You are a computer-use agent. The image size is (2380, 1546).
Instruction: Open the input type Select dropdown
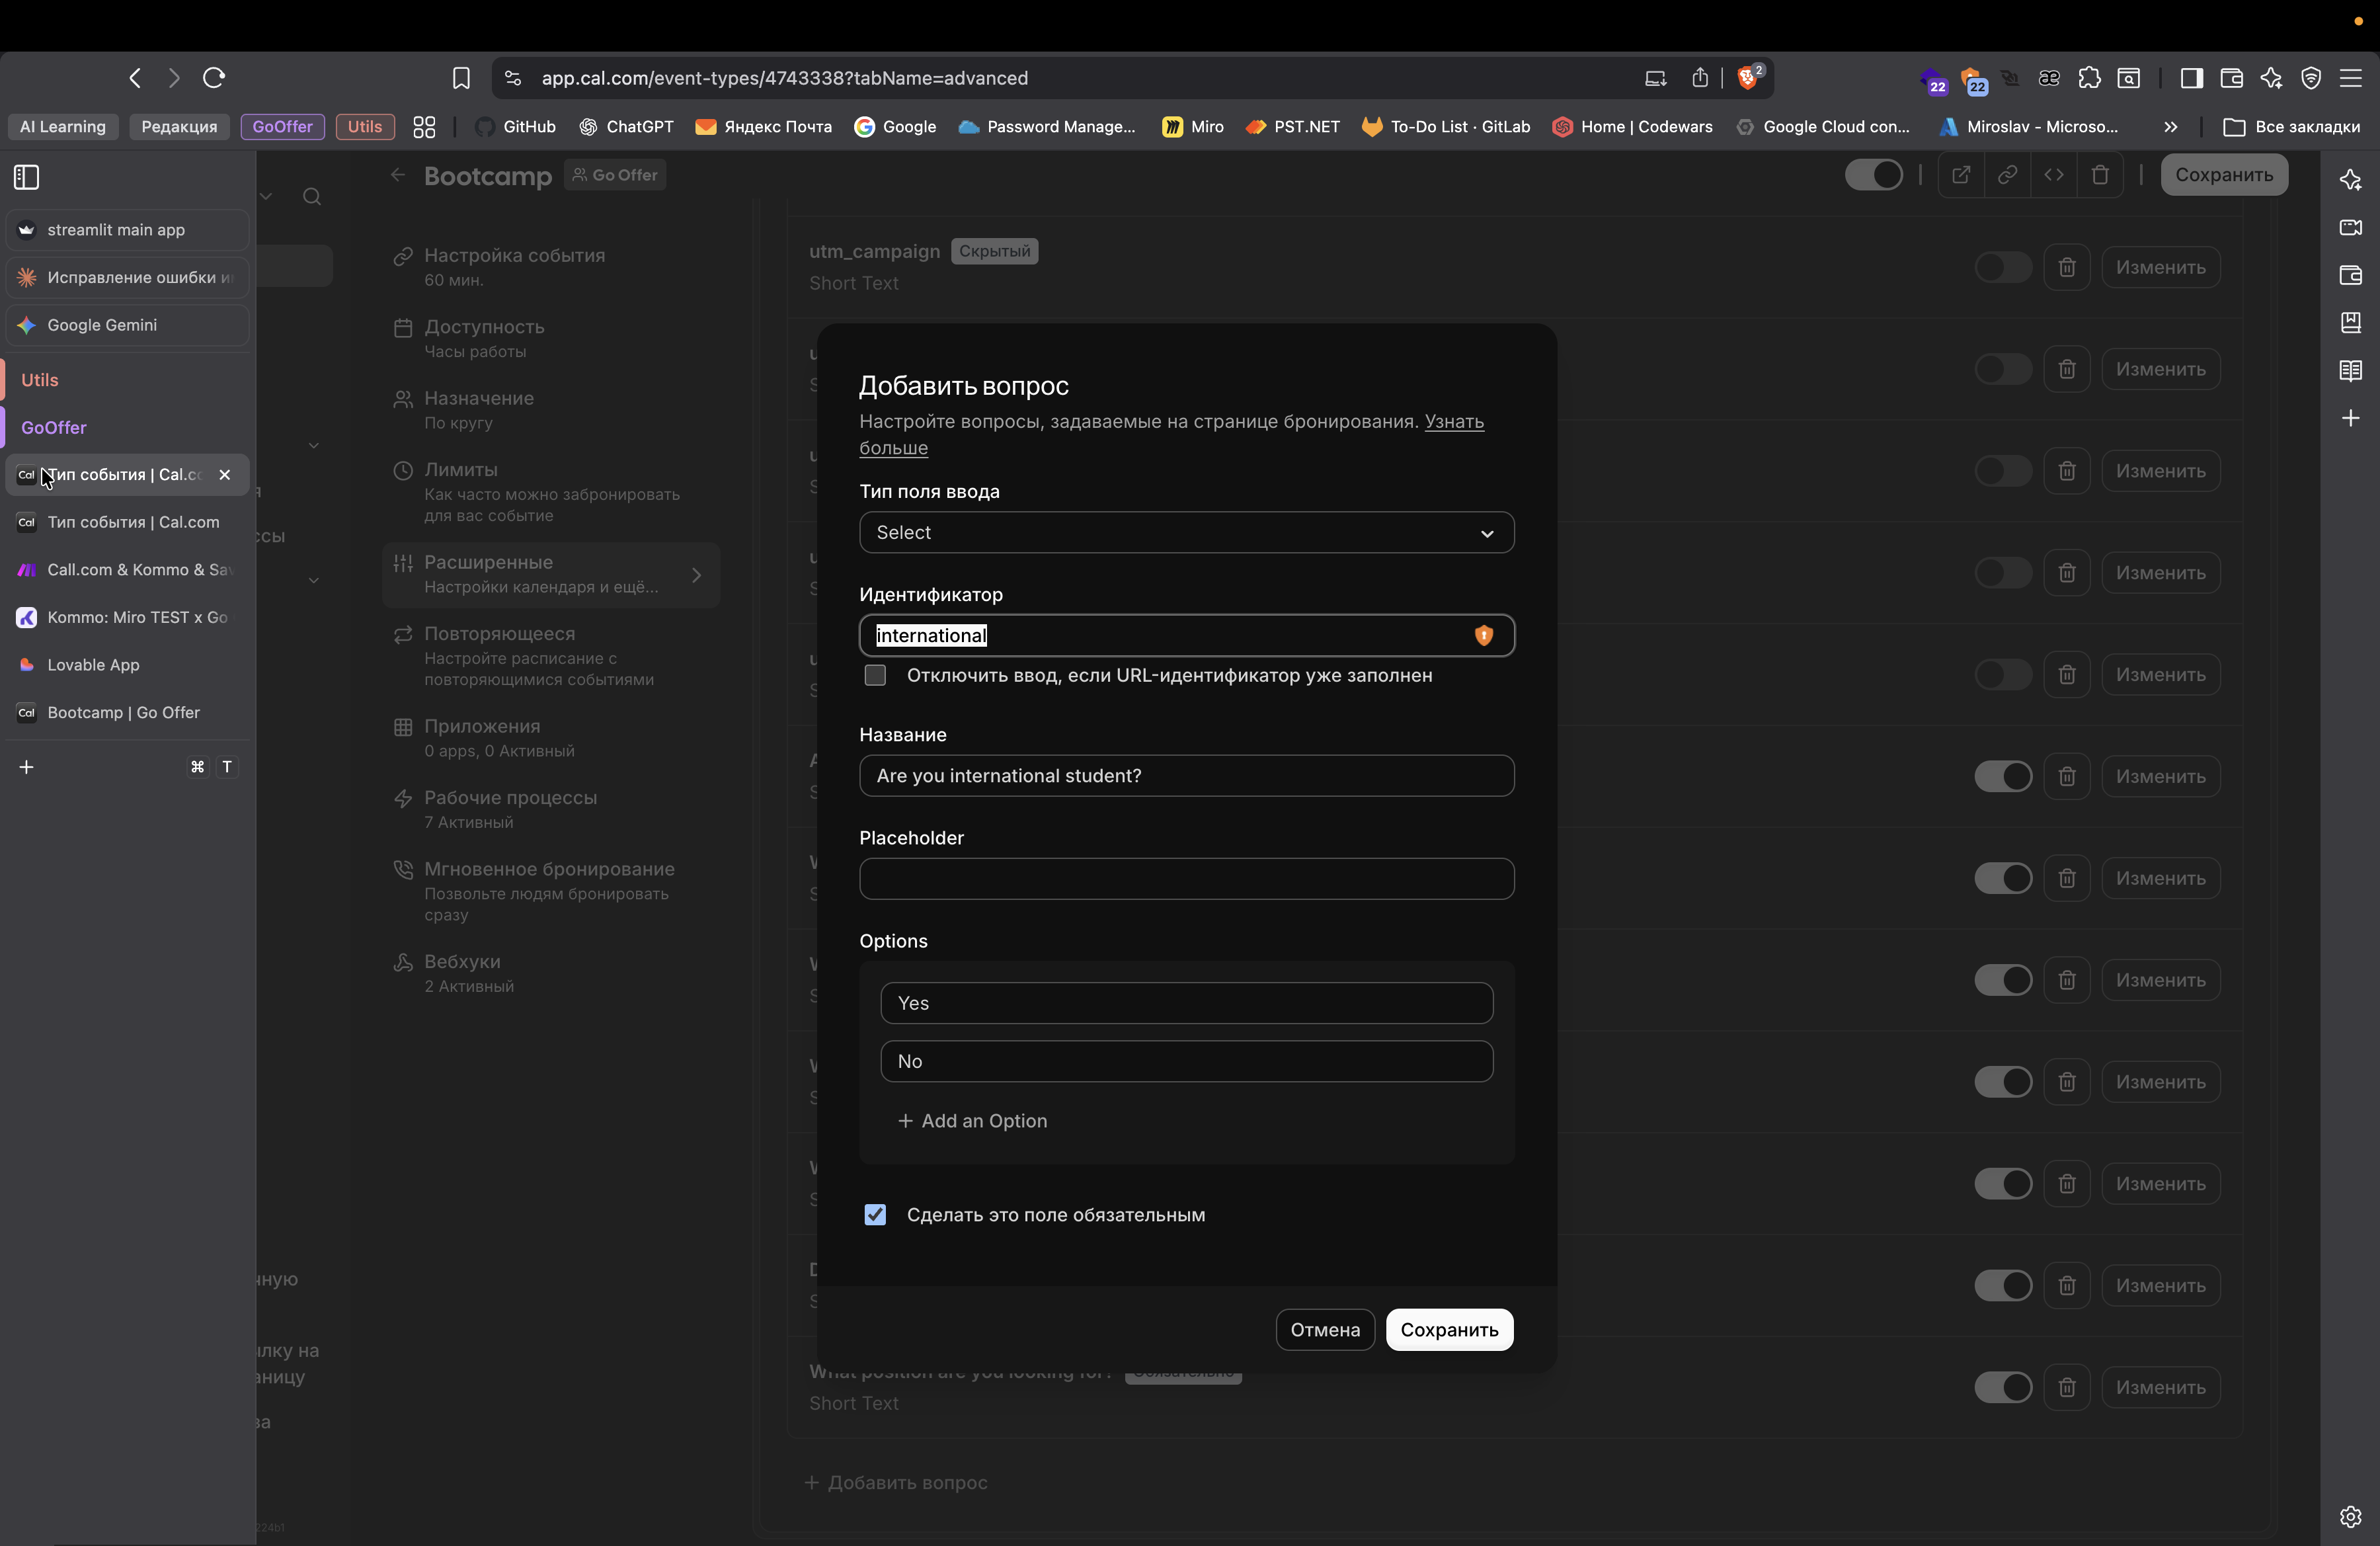(x=1186, y=532)
